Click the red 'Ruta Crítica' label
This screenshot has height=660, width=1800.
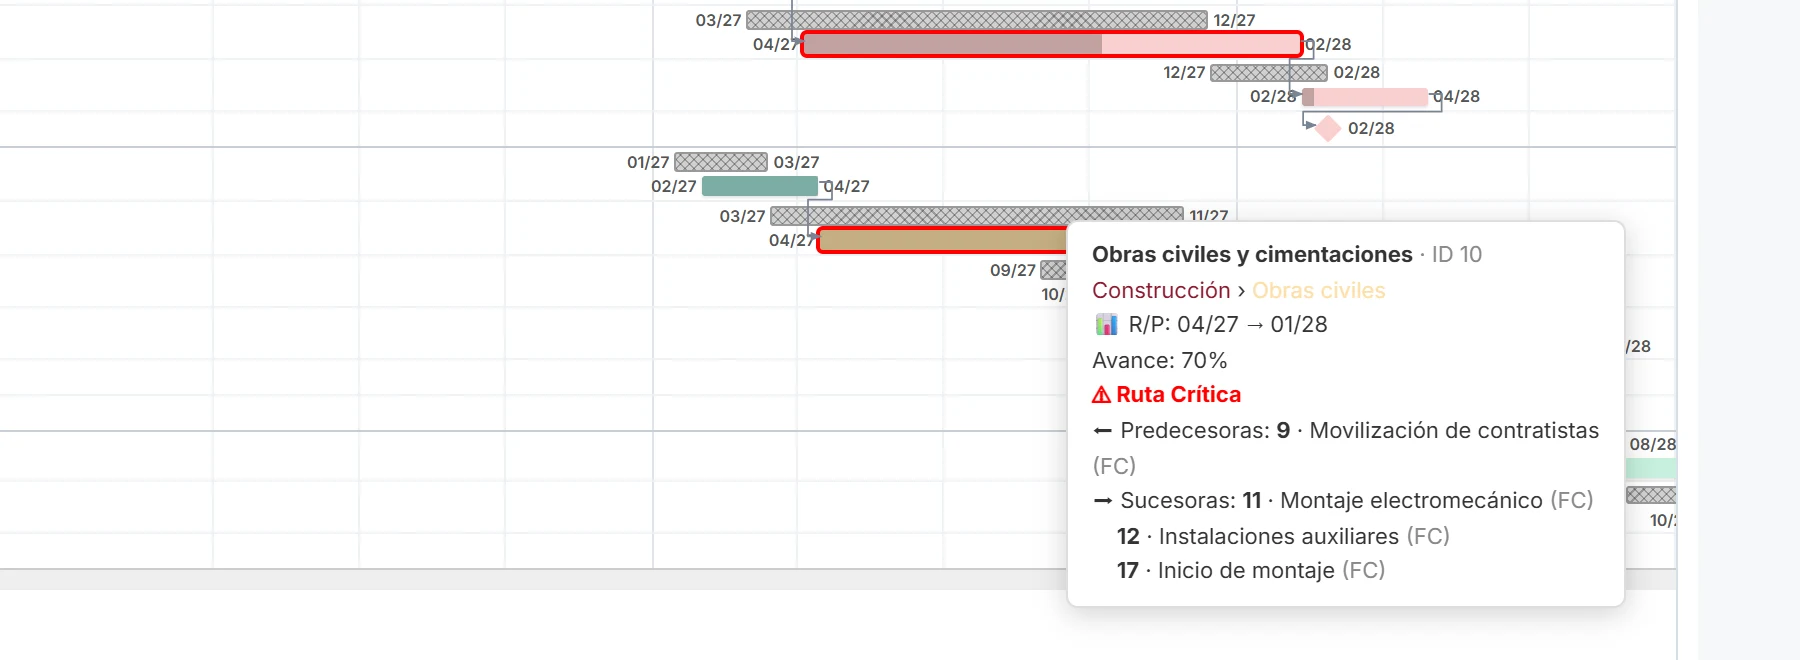pyautogui.click(x=1178, y=395)
